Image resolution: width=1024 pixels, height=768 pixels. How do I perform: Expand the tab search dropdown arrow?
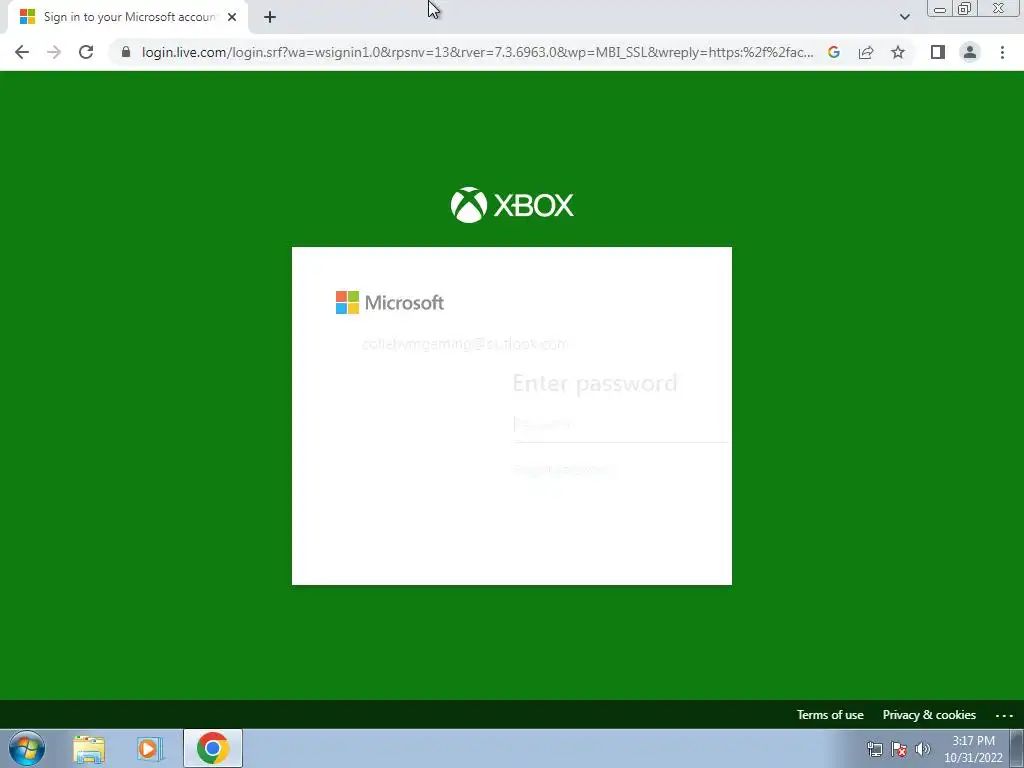[x=904, y=17]
